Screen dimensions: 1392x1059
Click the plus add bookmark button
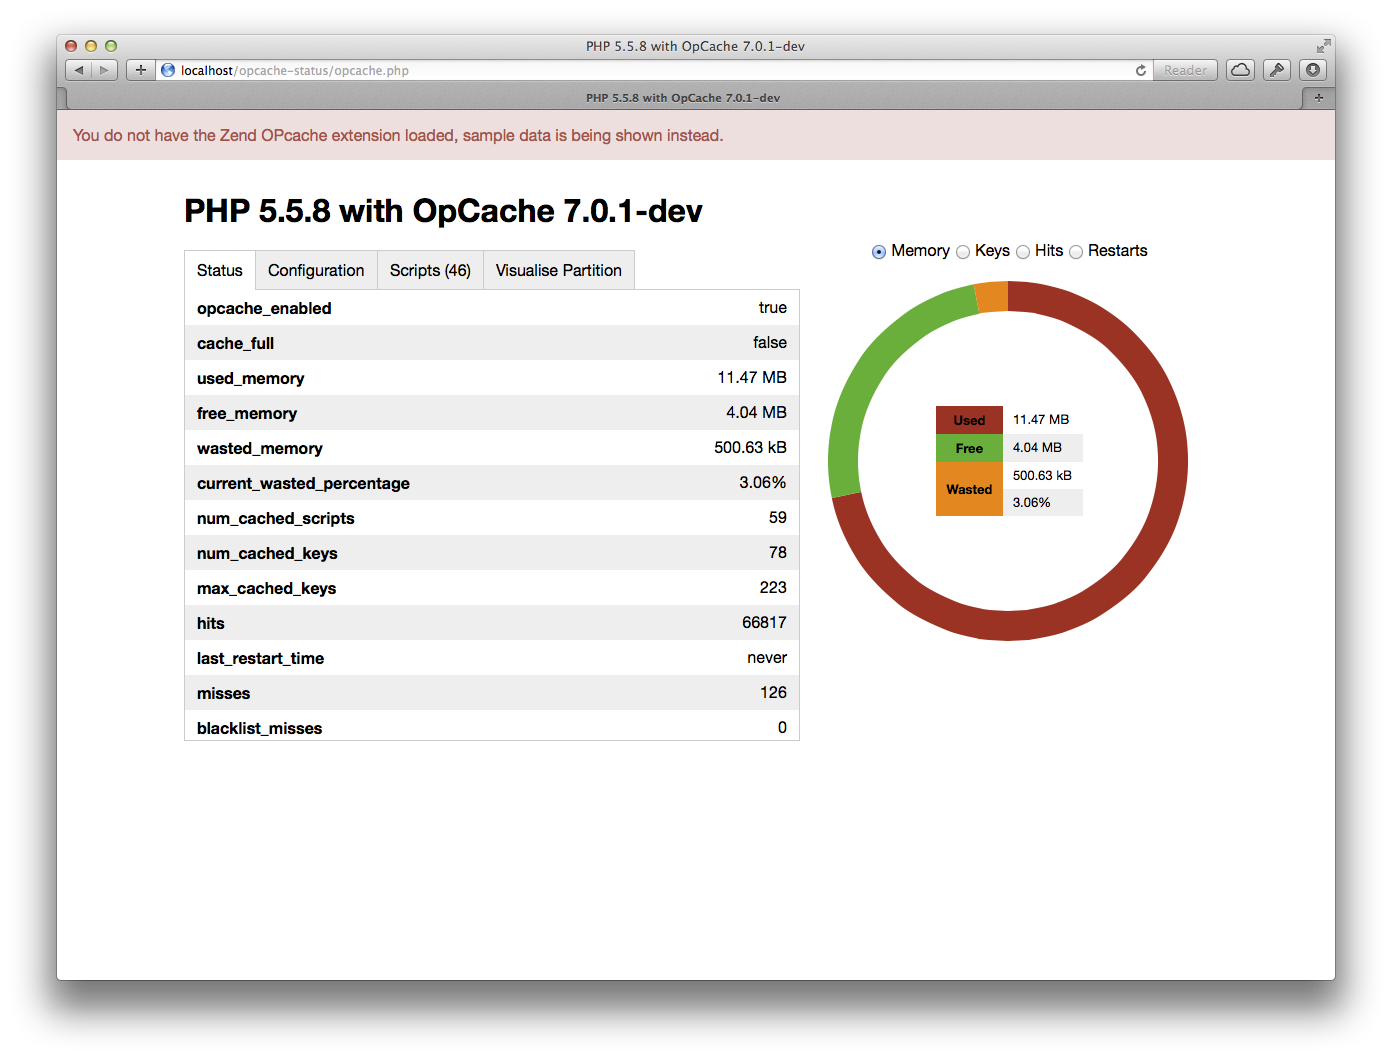(x=141, y=70)
